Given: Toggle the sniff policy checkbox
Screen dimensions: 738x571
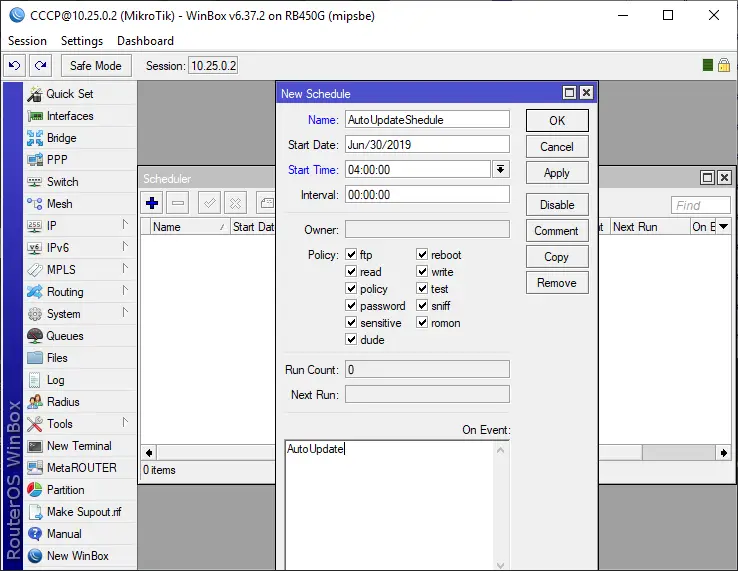Looking at the screenshot, I should pyautogui.click(x=422, y=306).
